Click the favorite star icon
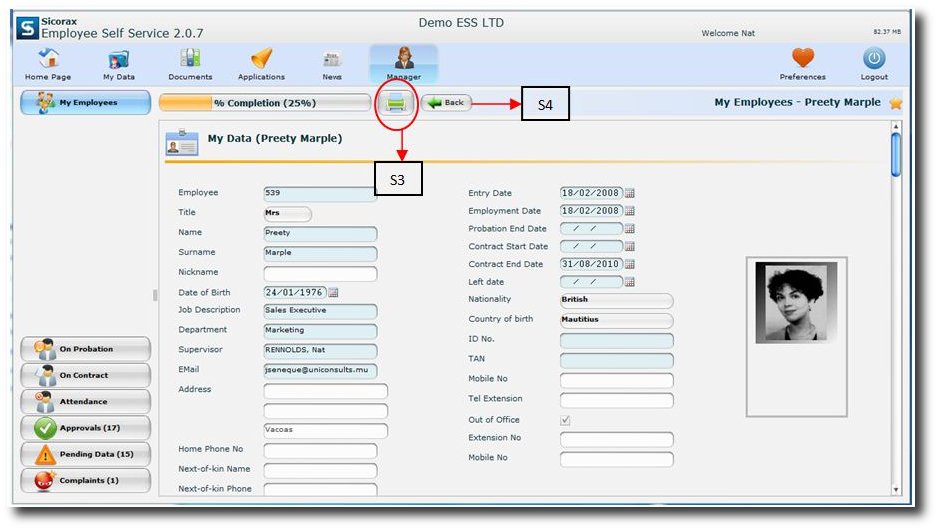 (x=895, y=103)
